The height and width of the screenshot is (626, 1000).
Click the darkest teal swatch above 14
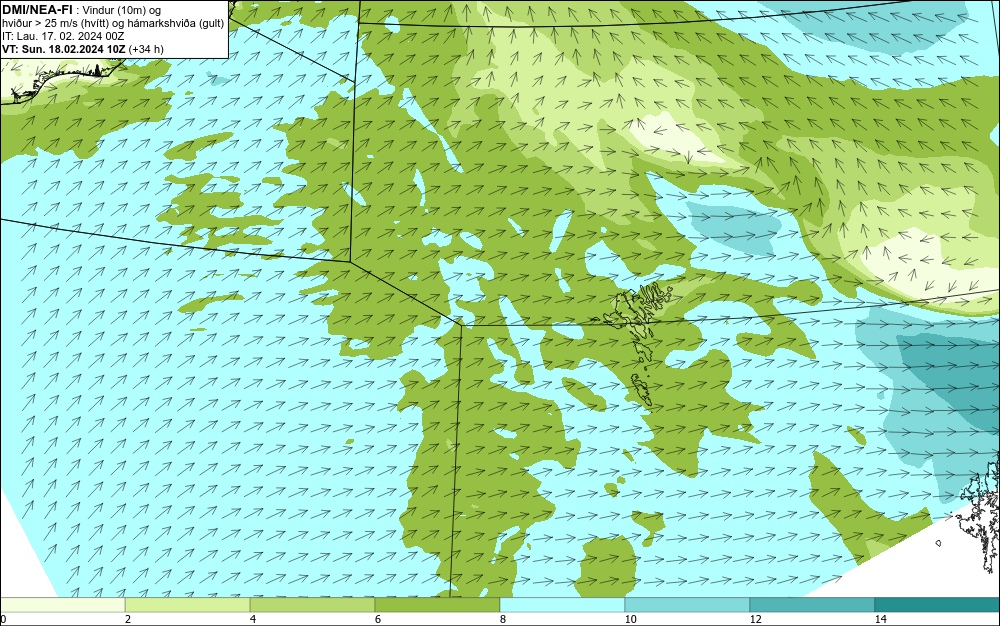coord(938,605)
